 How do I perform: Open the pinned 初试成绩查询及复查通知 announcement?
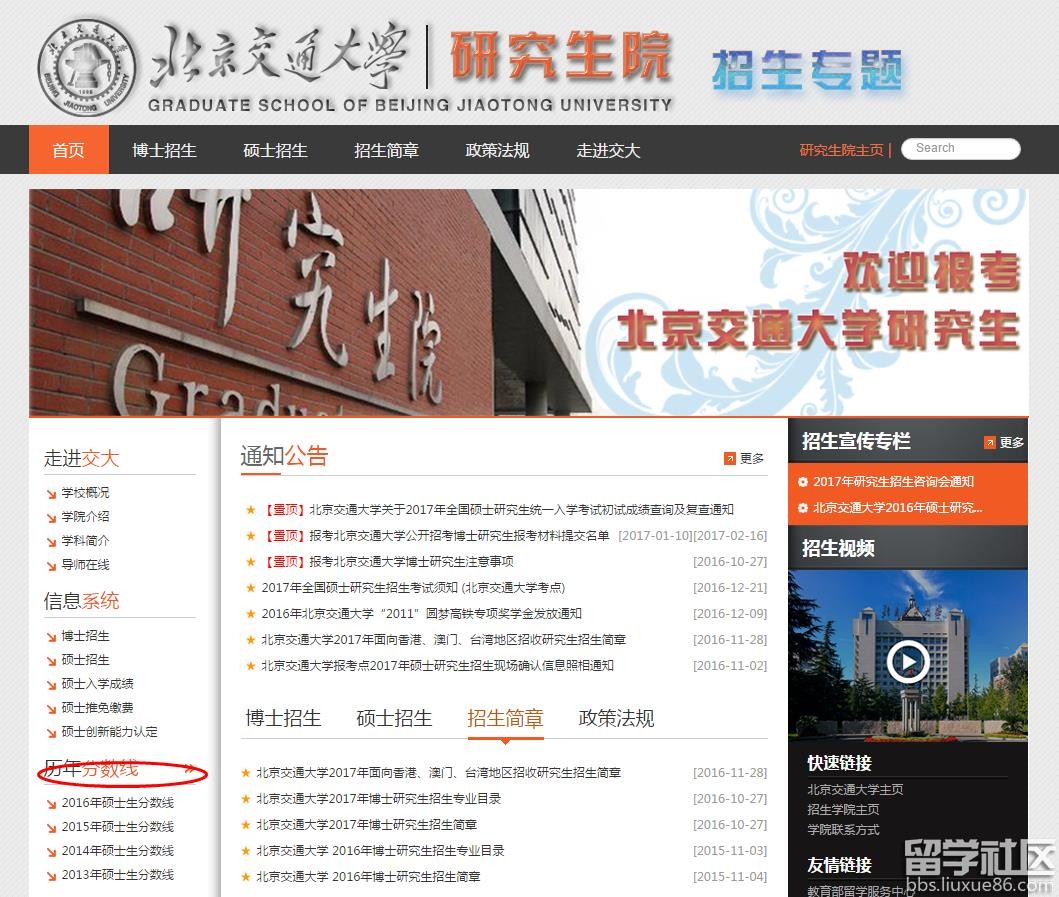(497, 510)
